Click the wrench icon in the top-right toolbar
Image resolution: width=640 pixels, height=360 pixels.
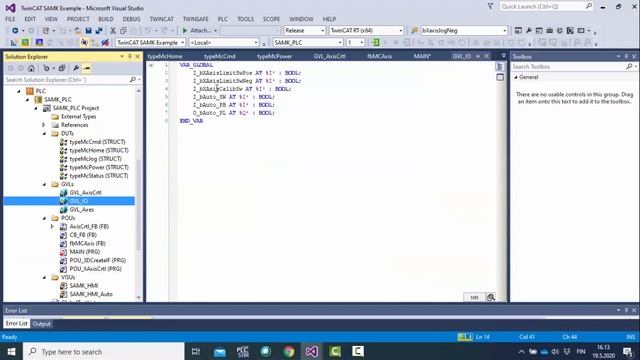coord(529,31)
